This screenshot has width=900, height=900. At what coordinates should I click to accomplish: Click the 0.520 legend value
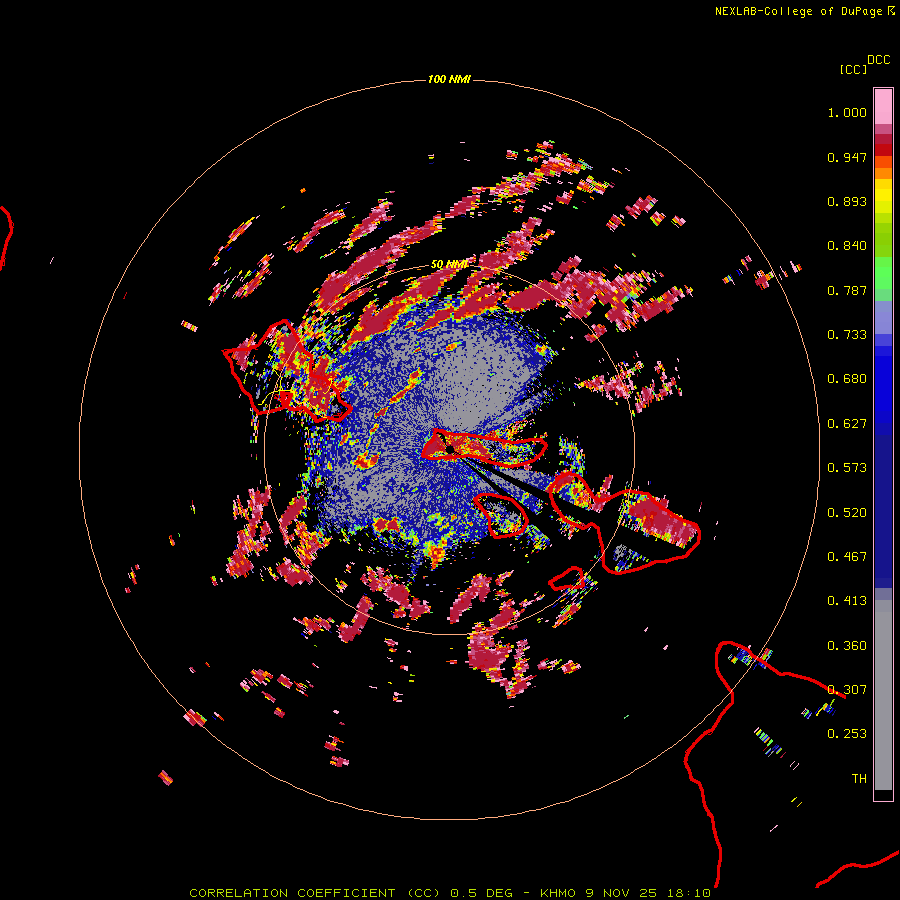847,513
